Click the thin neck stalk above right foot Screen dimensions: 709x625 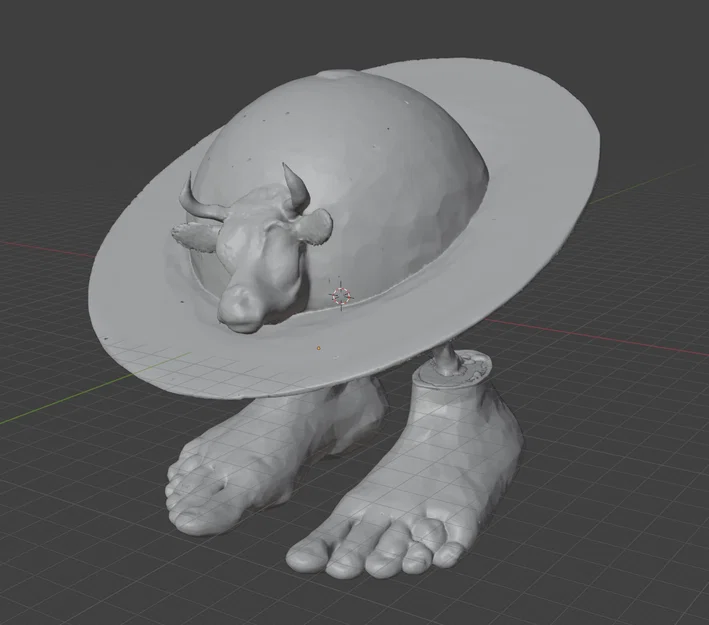pyautogui.click(x=447, y=360)
